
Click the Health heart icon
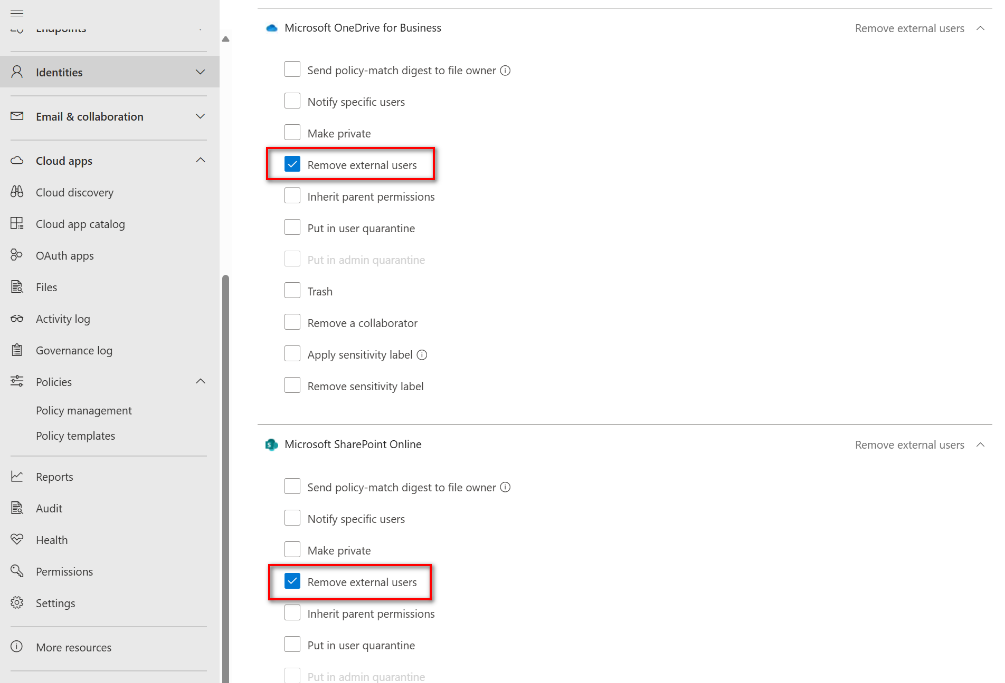coord(17,539)
